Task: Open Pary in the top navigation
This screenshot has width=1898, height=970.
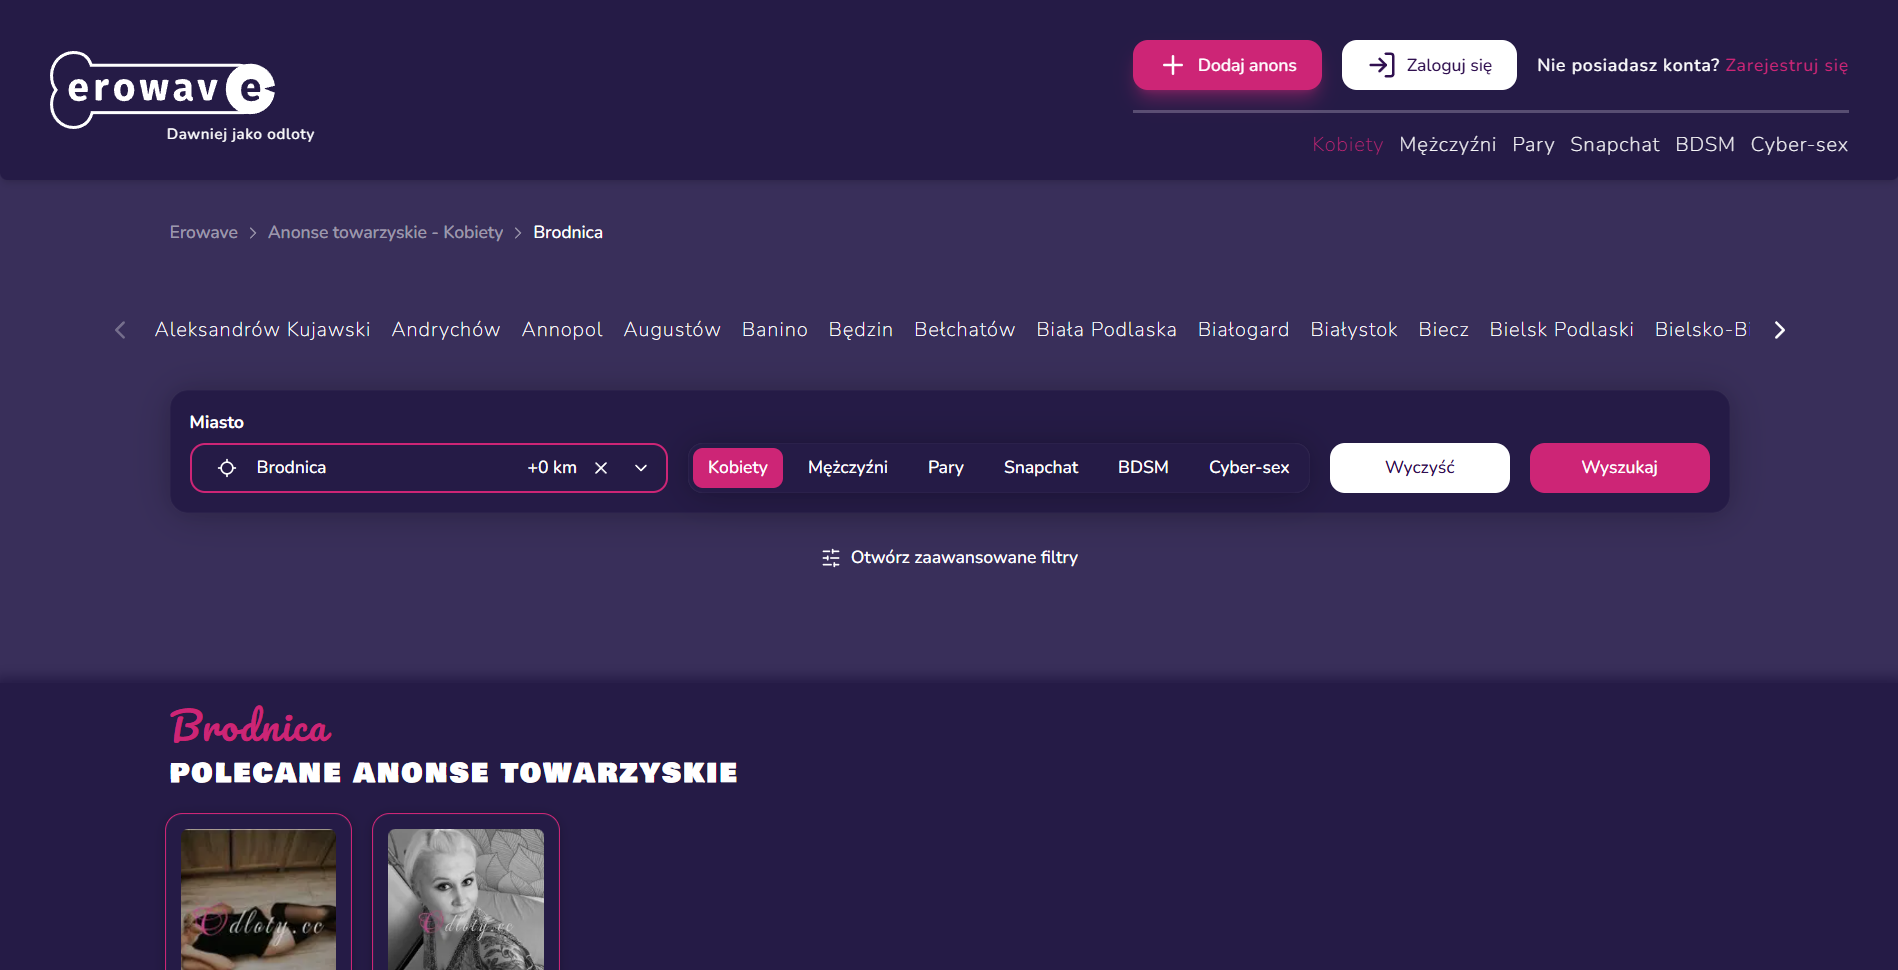Action: [x=1533, y=145]
